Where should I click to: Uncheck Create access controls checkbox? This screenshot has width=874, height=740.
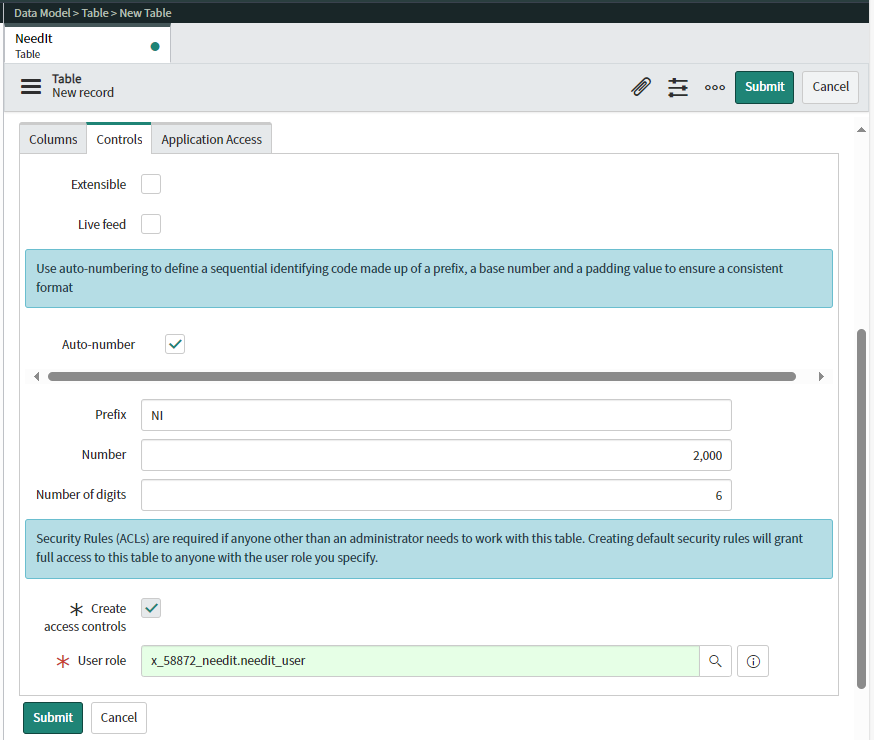pyautogui.click(x=150, y=608)
